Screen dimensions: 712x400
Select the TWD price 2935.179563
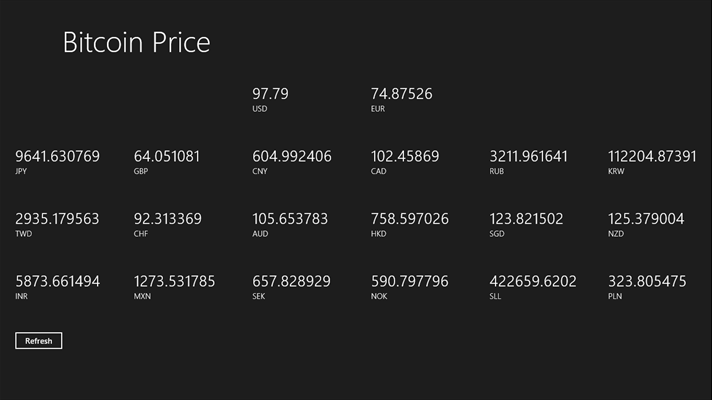[57, 219]
